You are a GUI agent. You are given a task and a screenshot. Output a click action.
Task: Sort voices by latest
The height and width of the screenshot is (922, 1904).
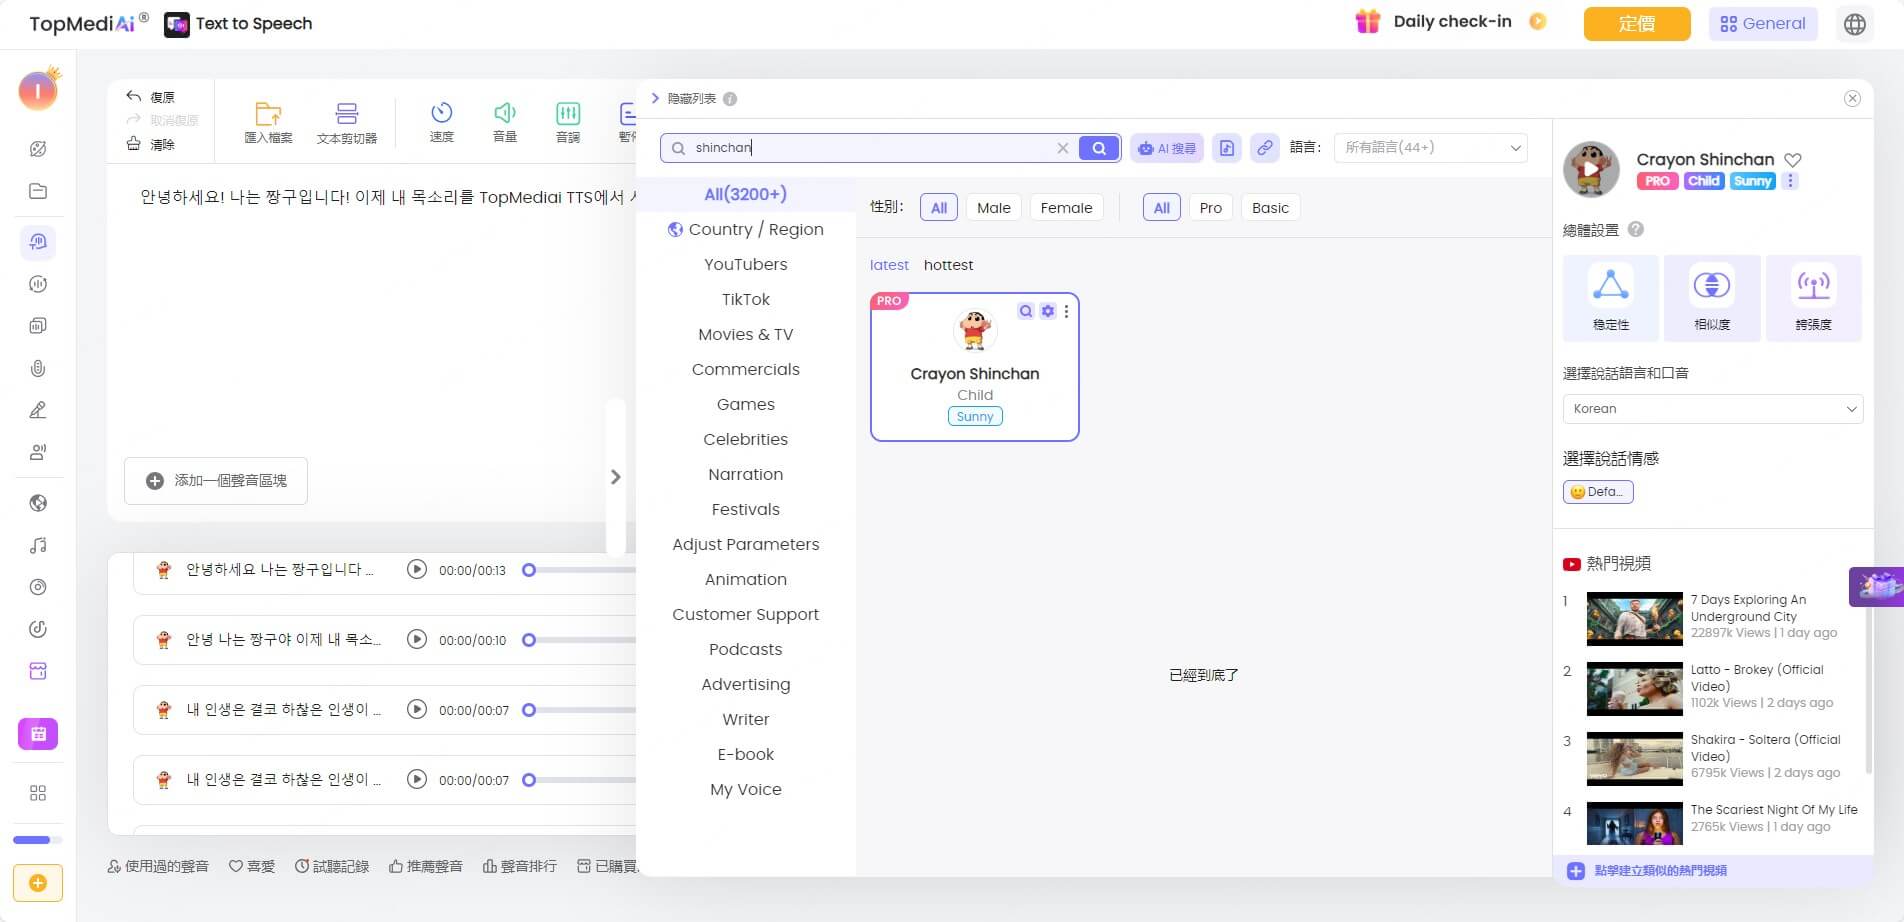coord(889,265)
